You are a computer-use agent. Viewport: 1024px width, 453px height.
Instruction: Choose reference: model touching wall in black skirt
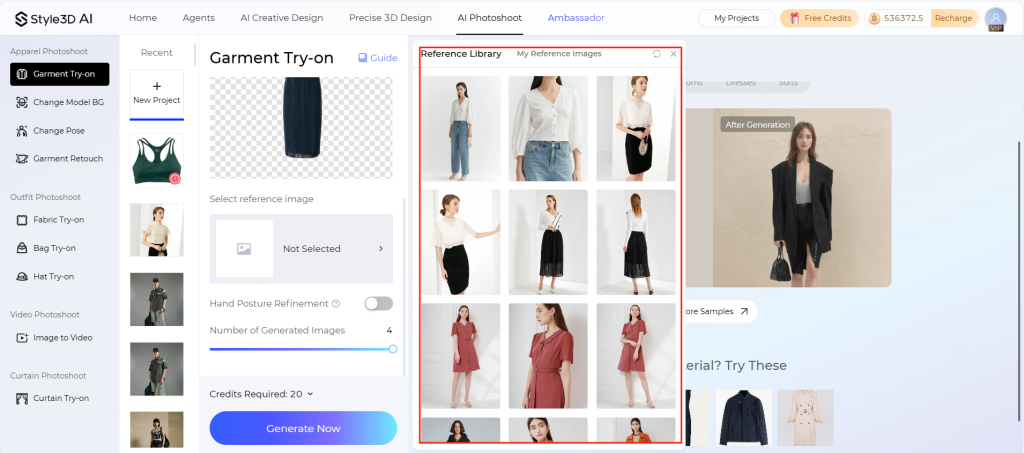click(x=461, y=242)
